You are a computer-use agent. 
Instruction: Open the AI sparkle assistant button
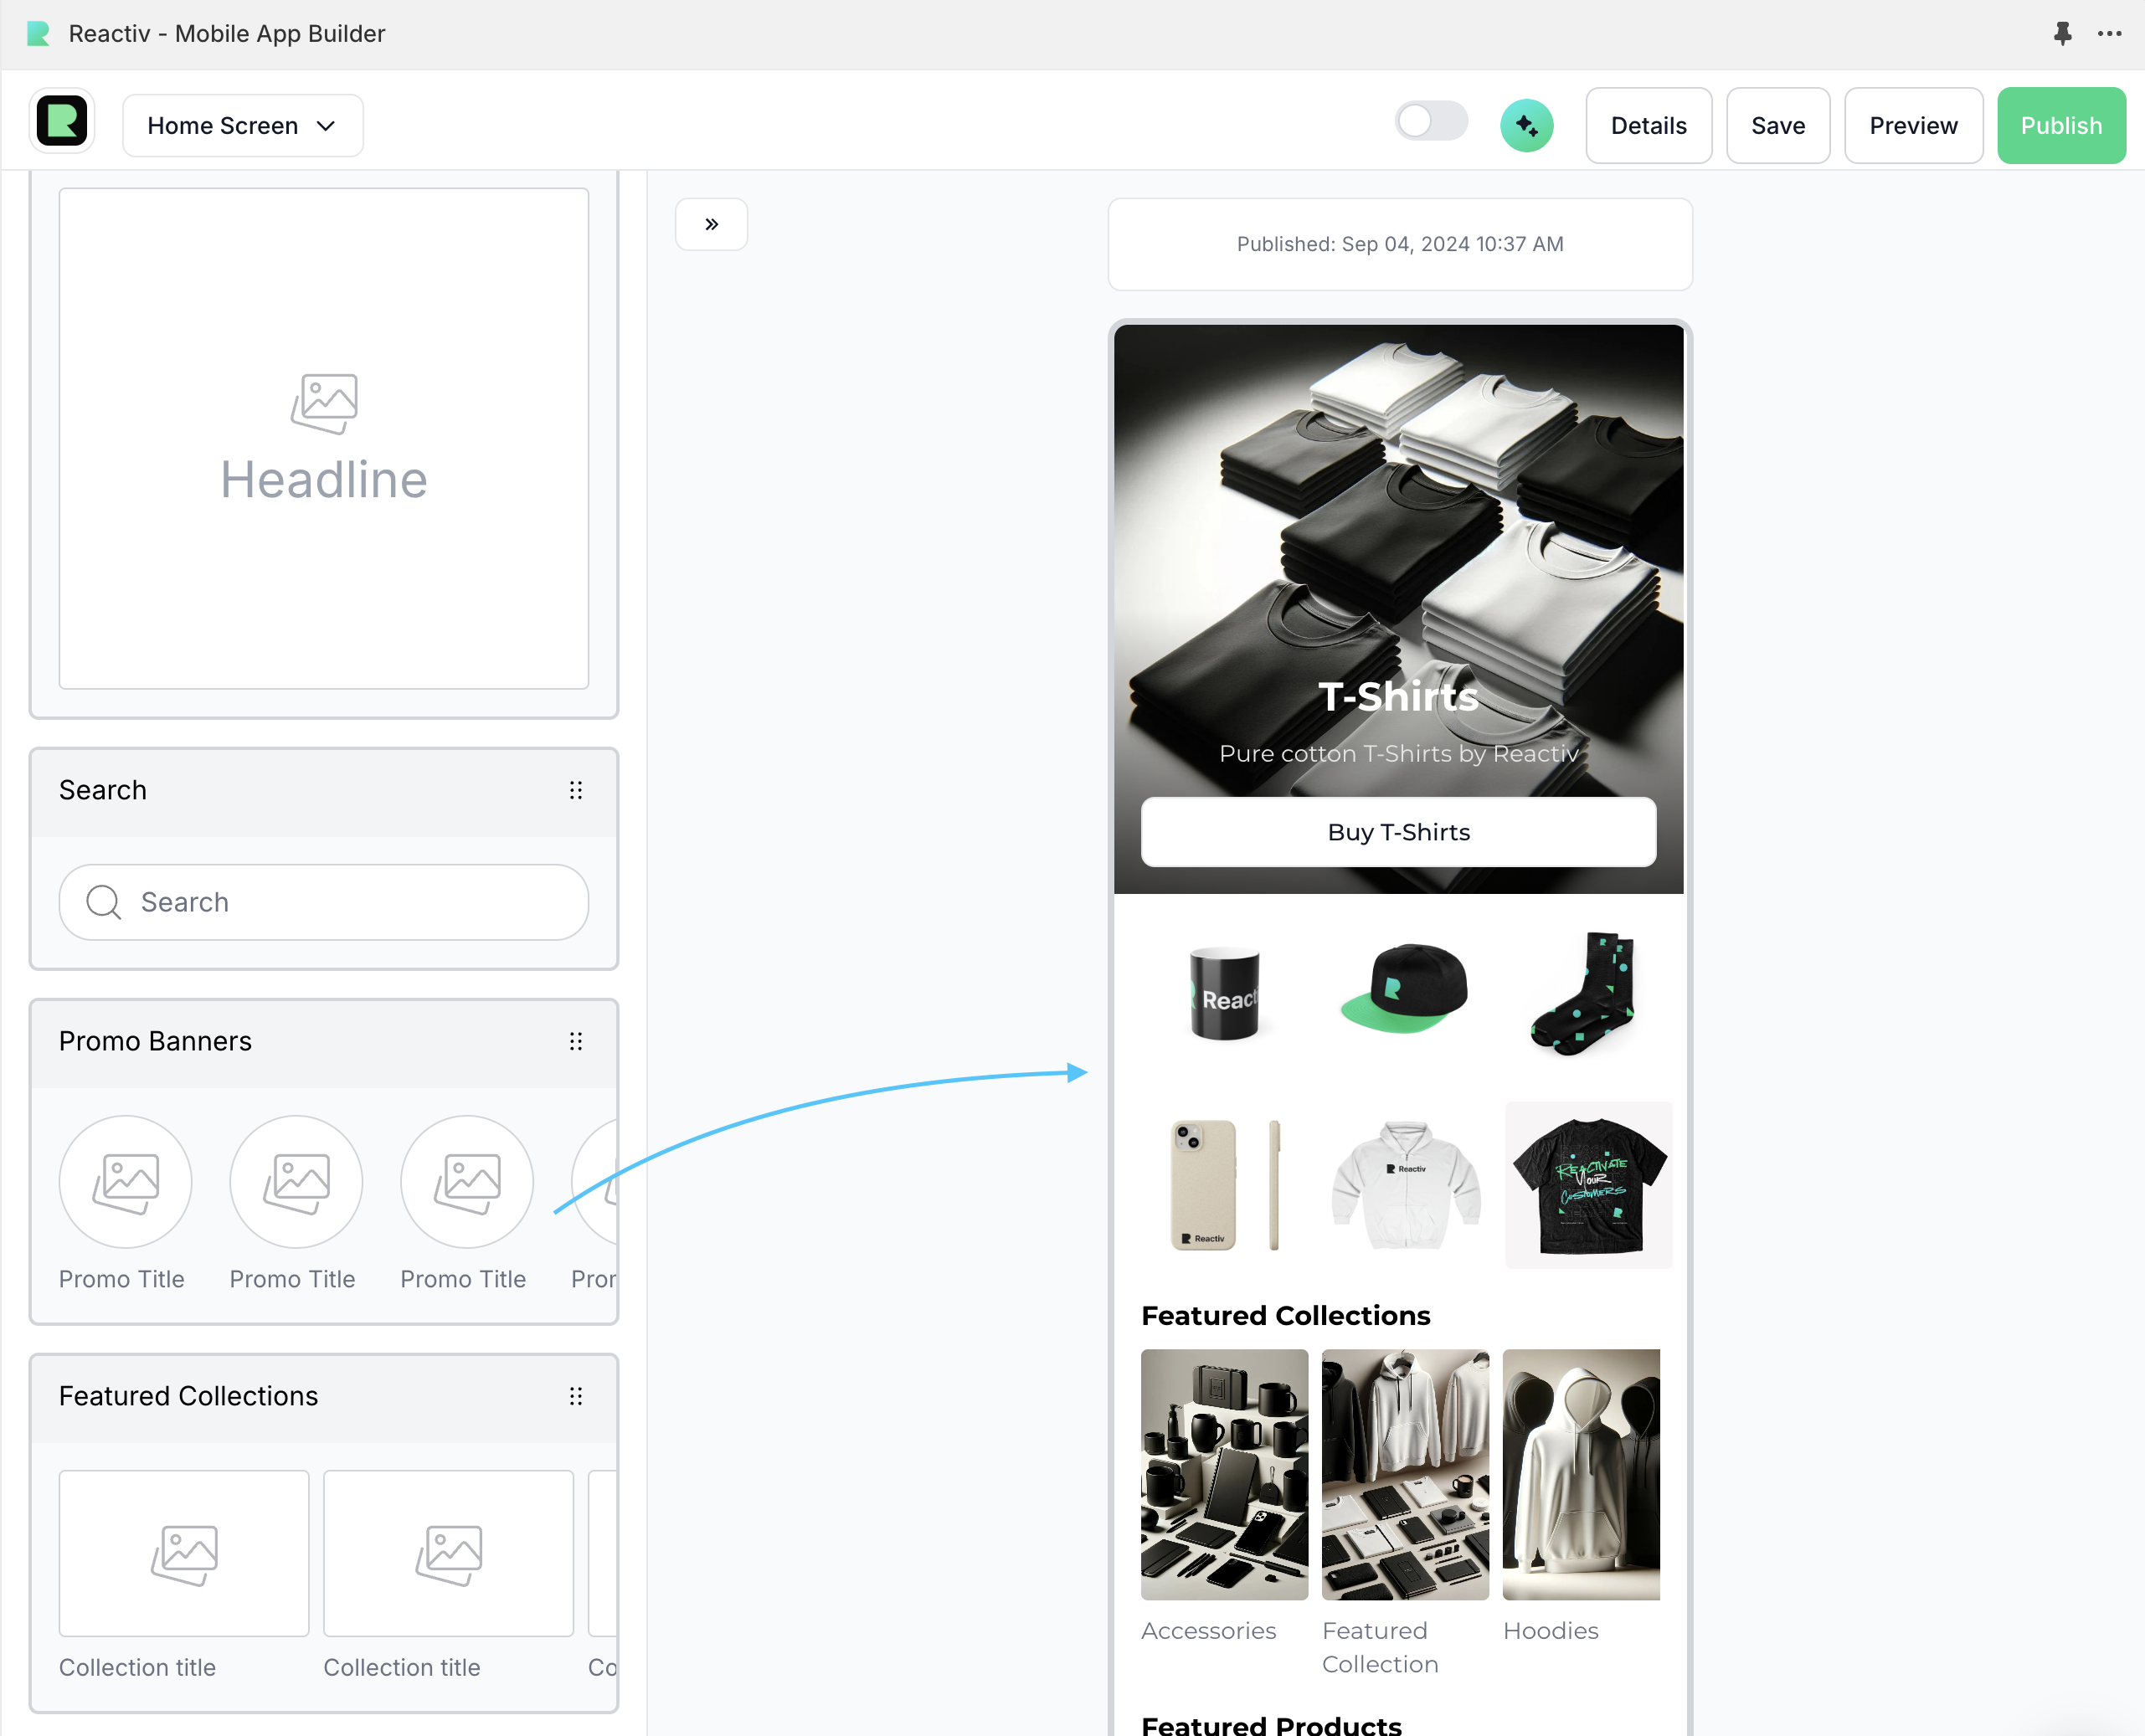click(1526, 125)
